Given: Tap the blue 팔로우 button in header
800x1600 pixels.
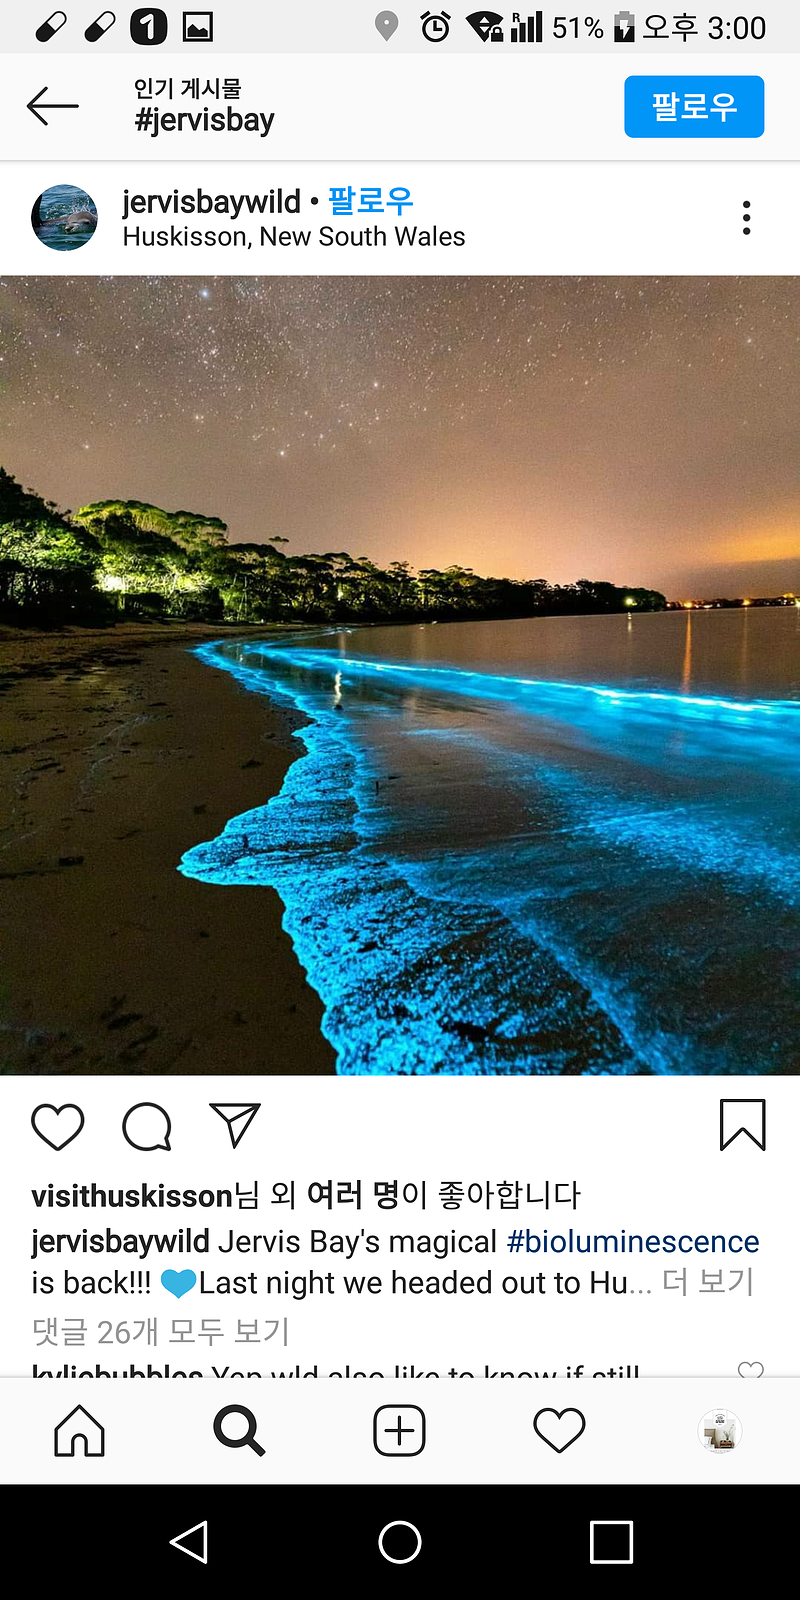Looking at the screenshot, I should coord(694,106).
